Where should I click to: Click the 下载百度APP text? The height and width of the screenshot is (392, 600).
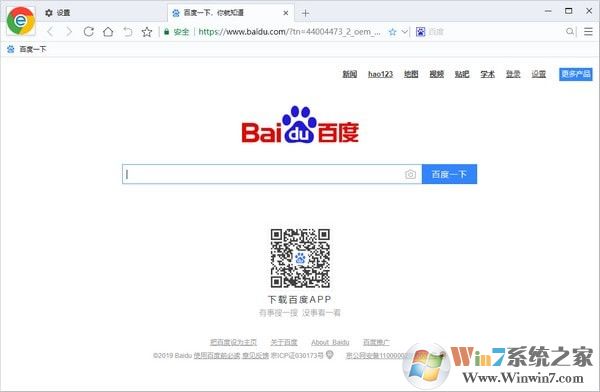click(x=300, y=299)
